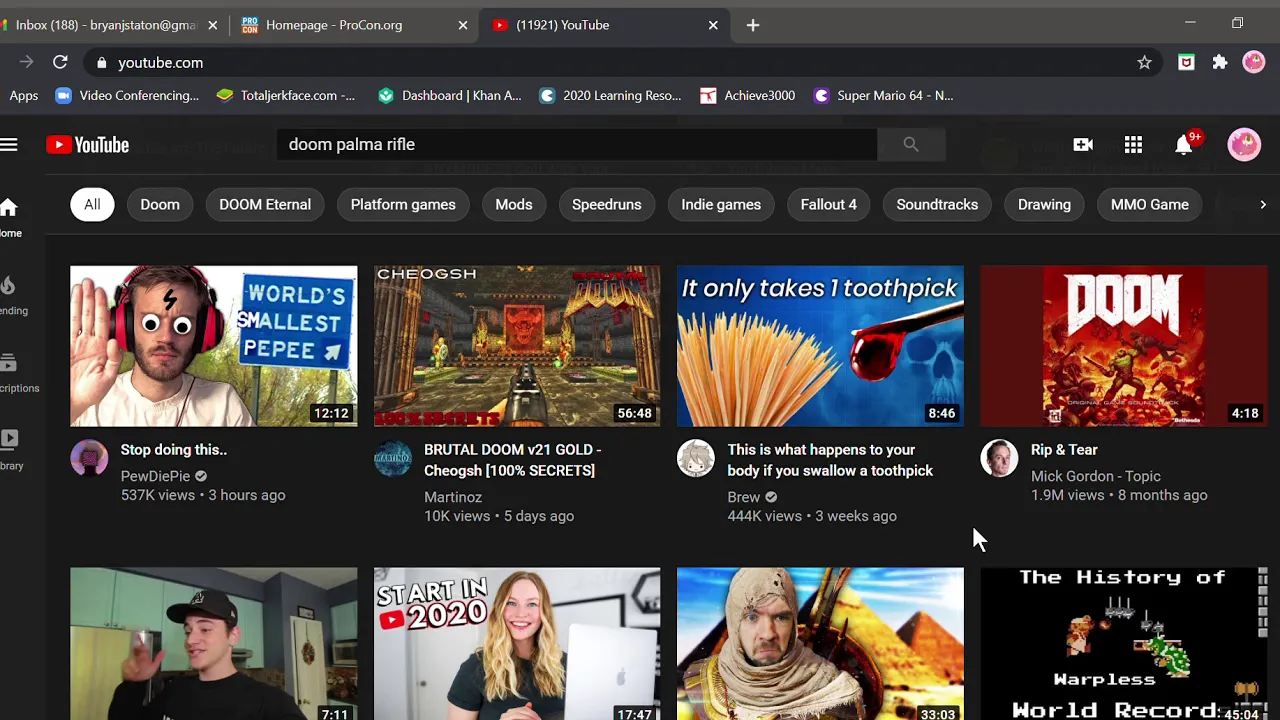The width and height of the screenshot is (1280, 720).
Task: Open the toothpick video title
Action: [830, 460]
